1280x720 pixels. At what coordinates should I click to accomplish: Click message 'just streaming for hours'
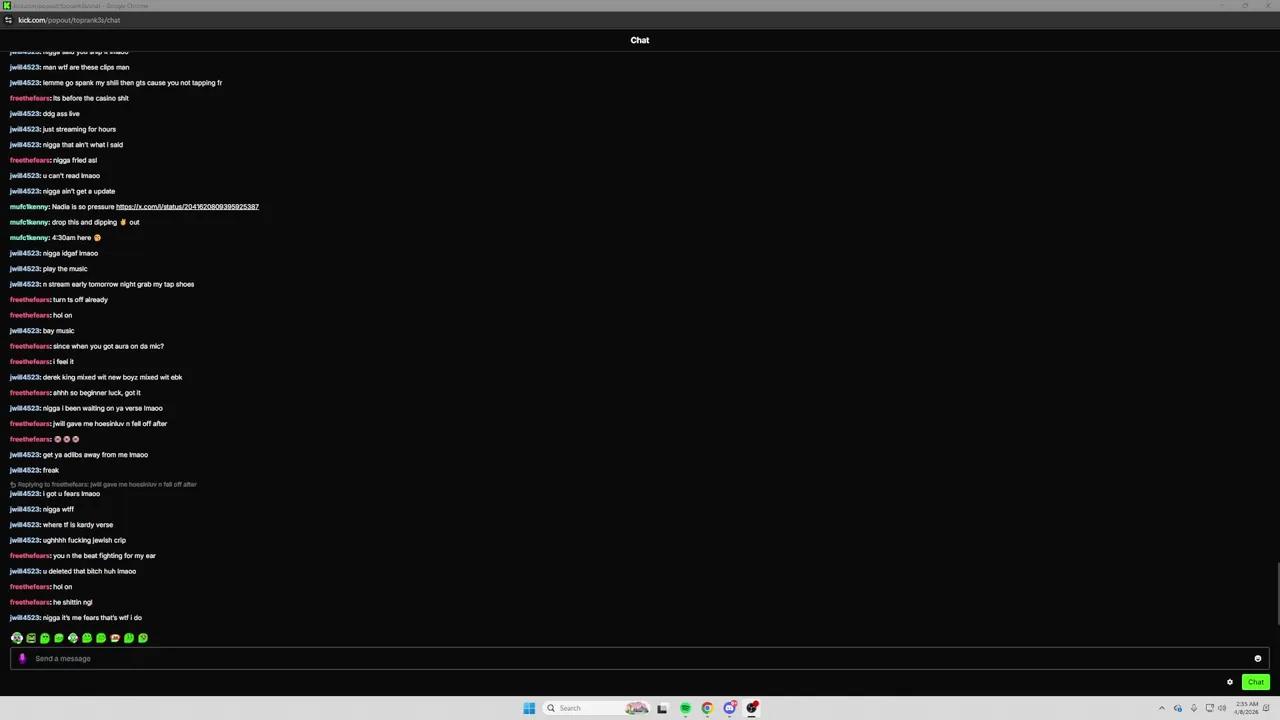[79, 129]
